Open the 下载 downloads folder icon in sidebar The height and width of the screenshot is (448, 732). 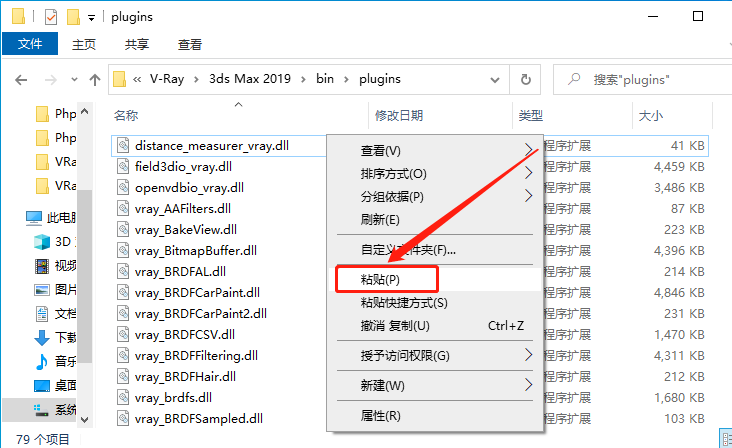tap(42, 337)
